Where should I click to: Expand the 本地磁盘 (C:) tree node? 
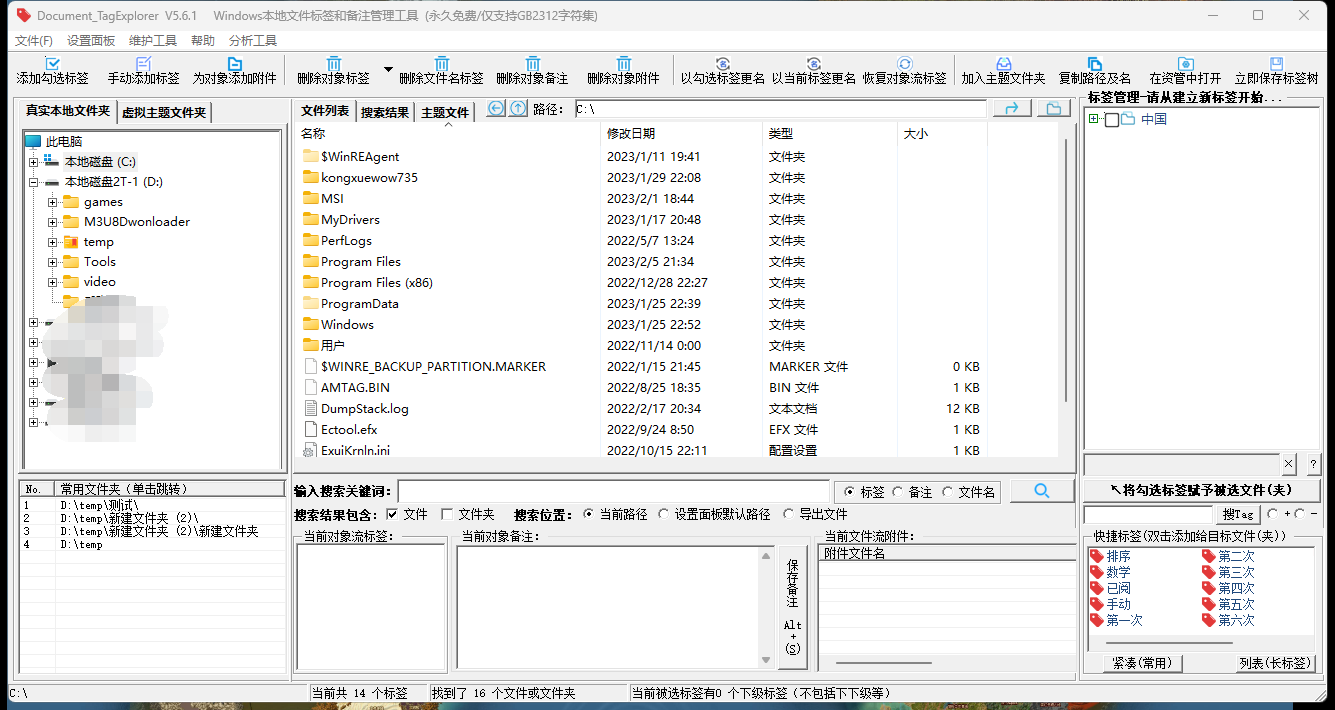click(x=34, y=162)
